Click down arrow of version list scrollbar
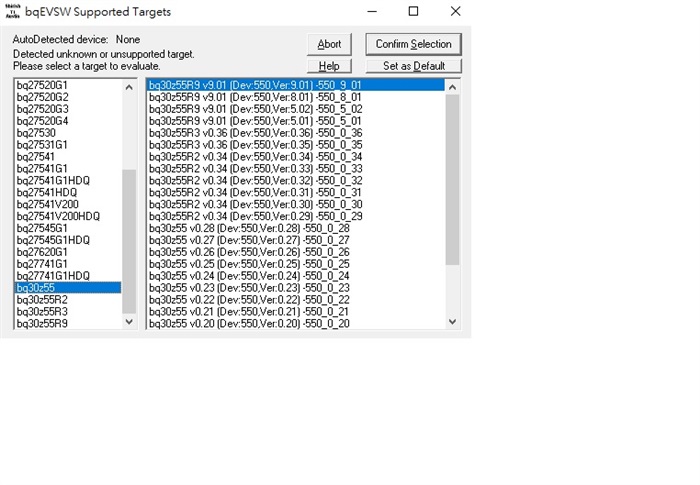The height and width of the screenshot is (485, 700). pos(452,322)
